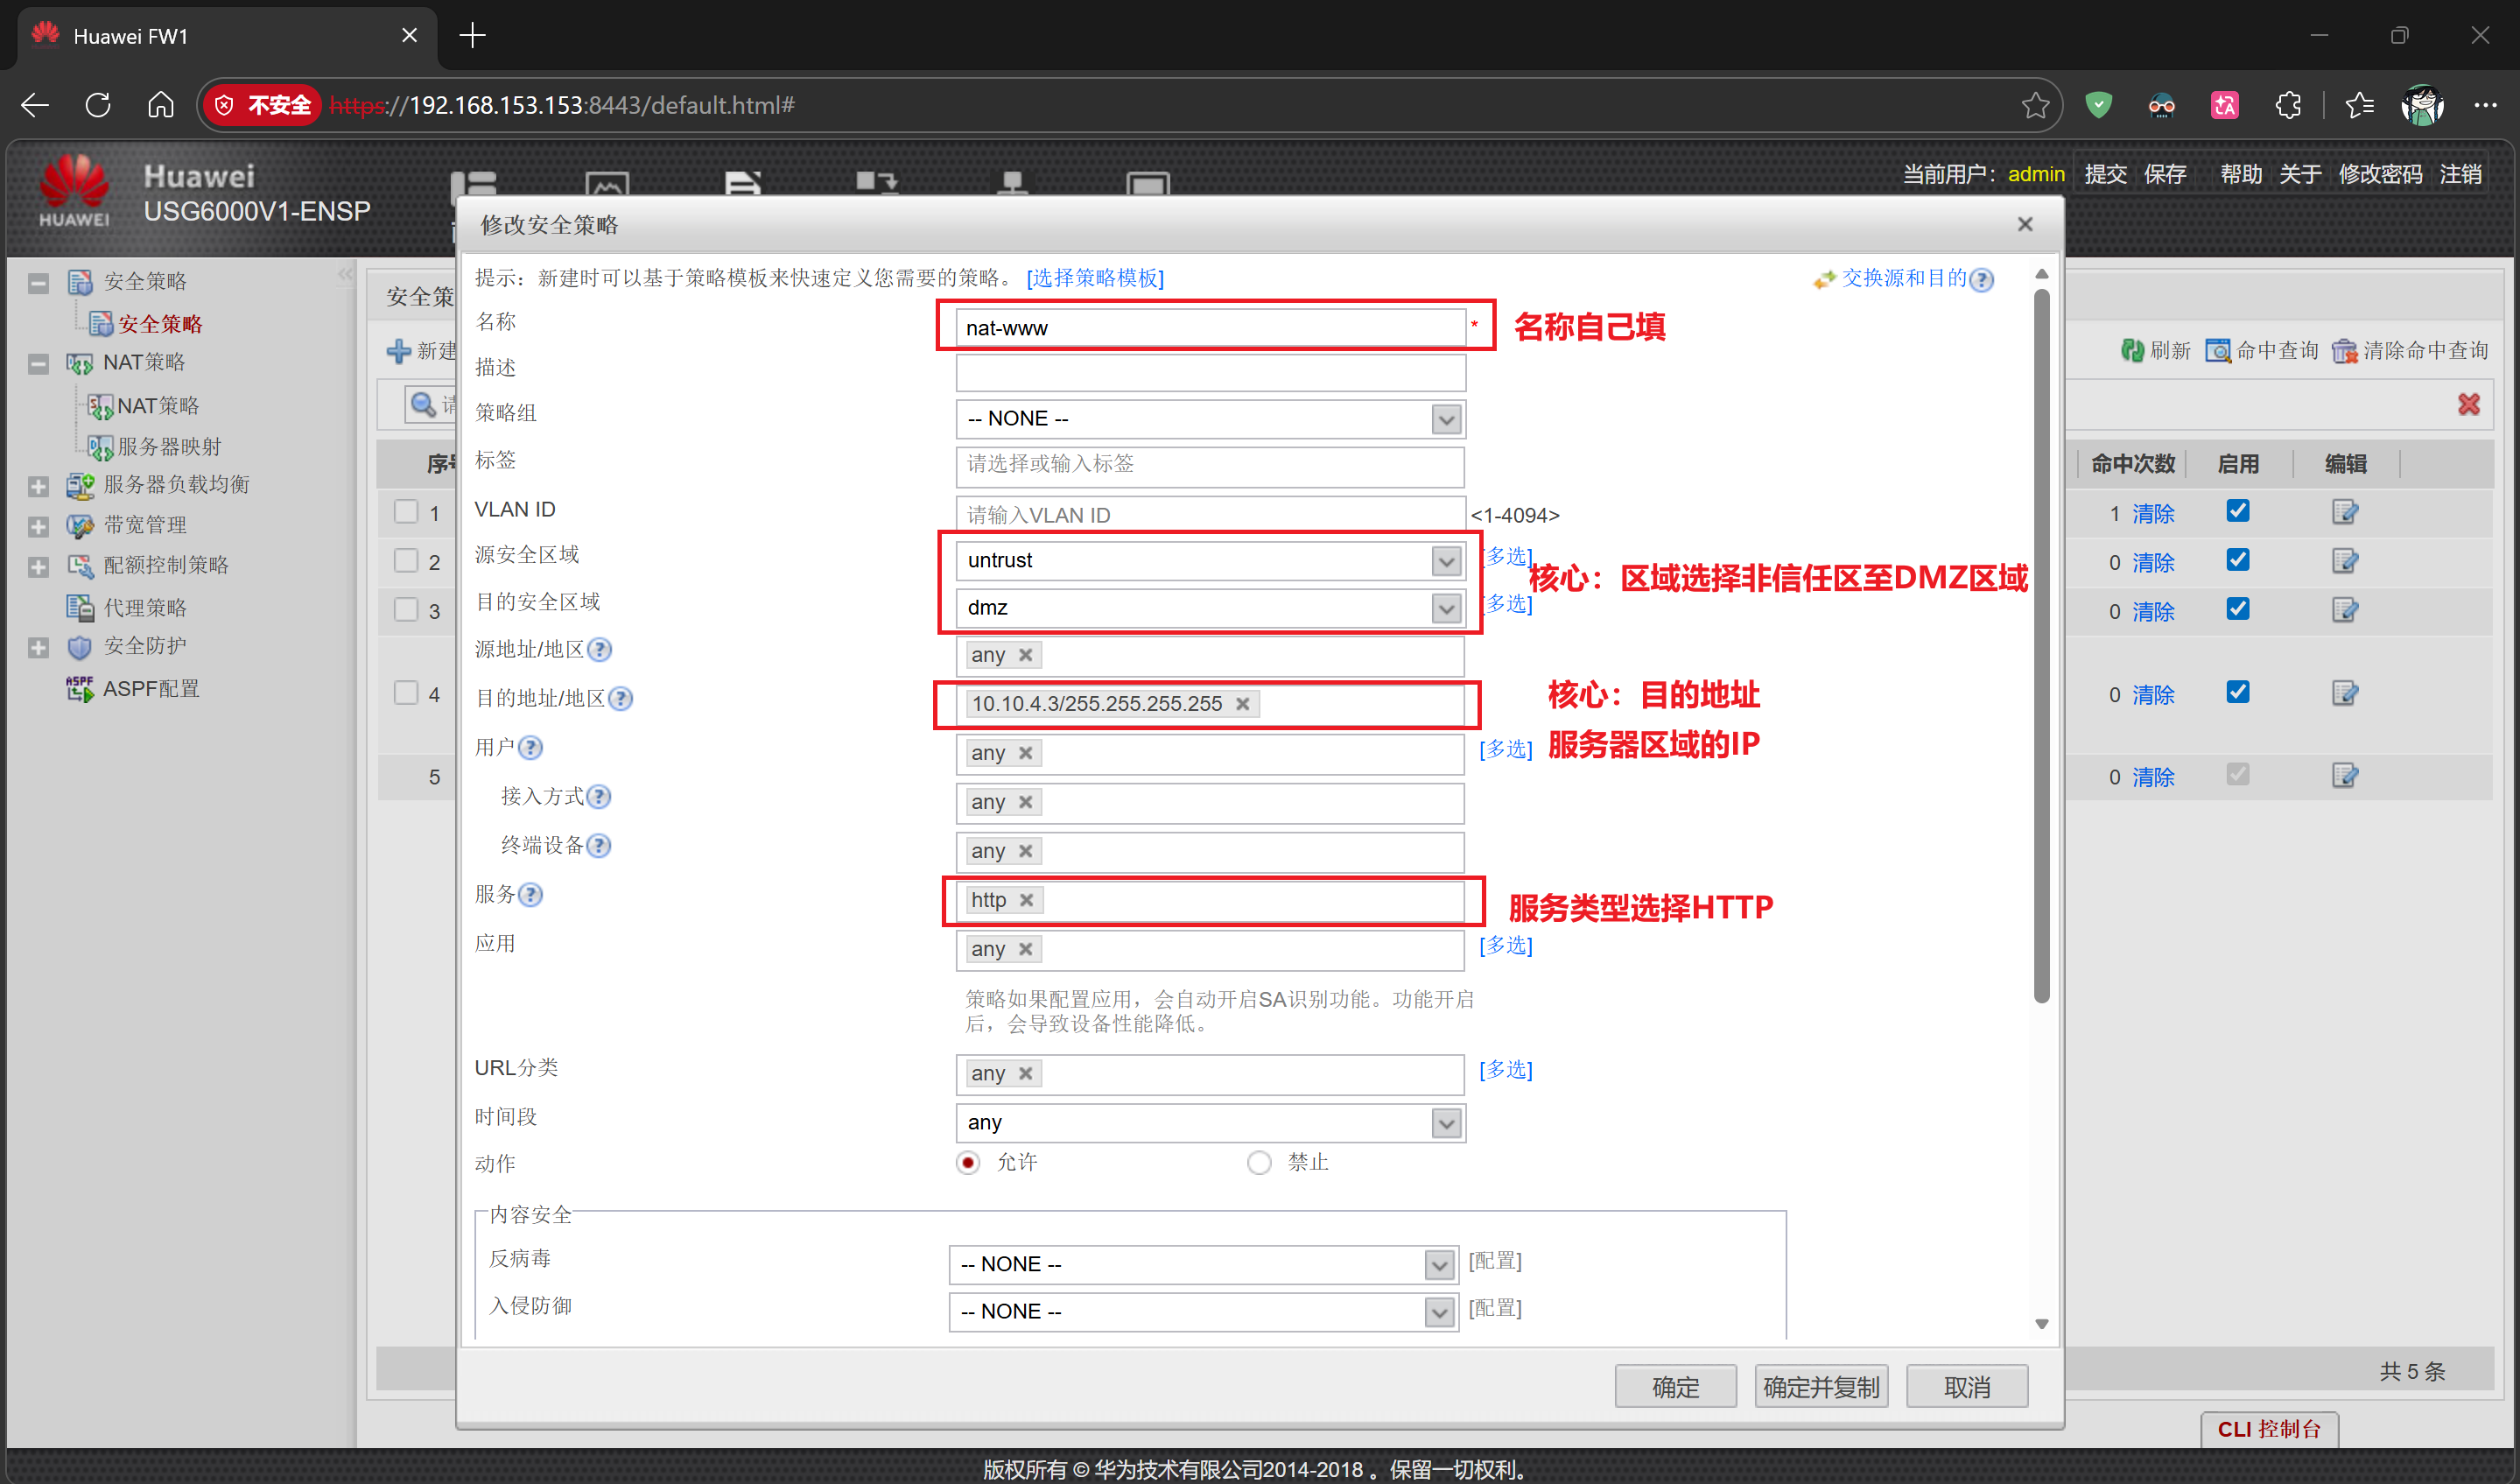Select the 禁止 radio button for 动作
This screenshot has height=1484, width=2520.
pyautogui.click(x=1259, y=1162)
